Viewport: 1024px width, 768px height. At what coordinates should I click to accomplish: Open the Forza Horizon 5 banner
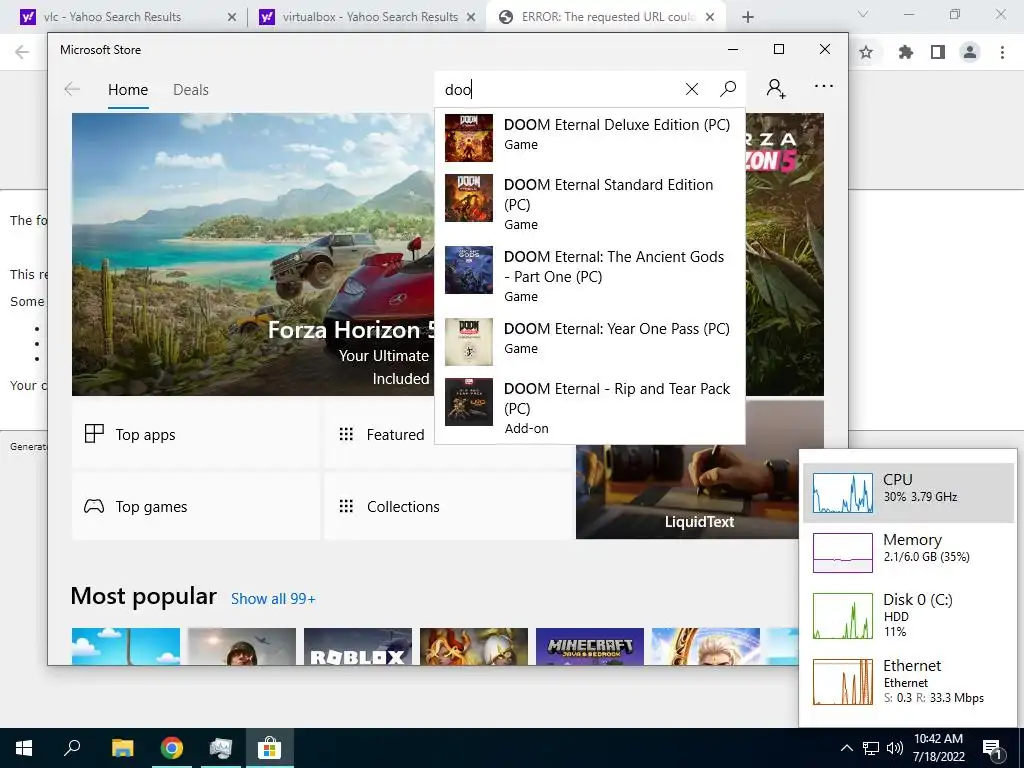click(x=253, y=254)
